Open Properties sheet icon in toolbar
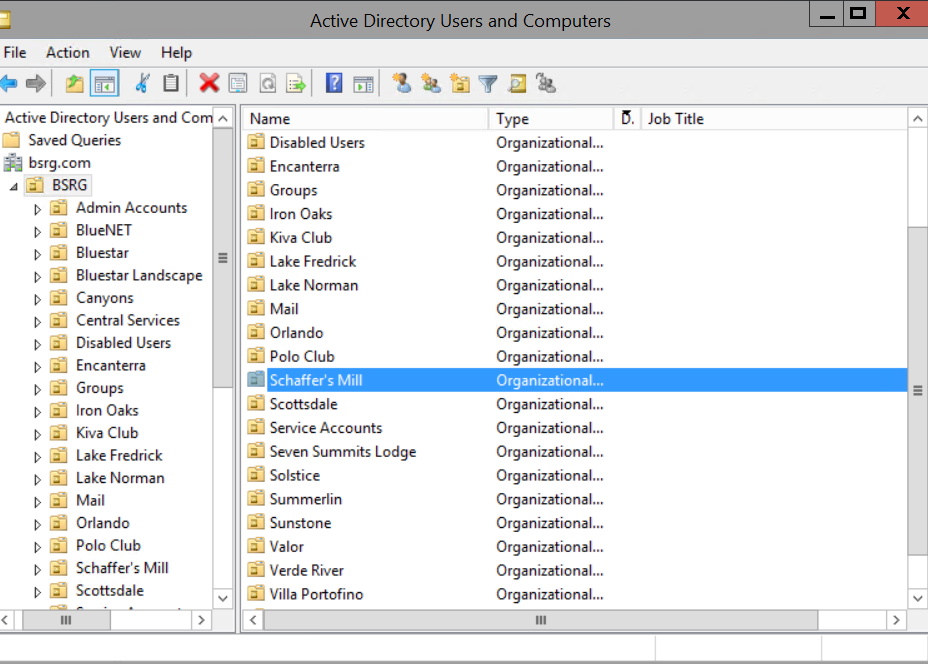The image size is (928, 664). point(238,83)
